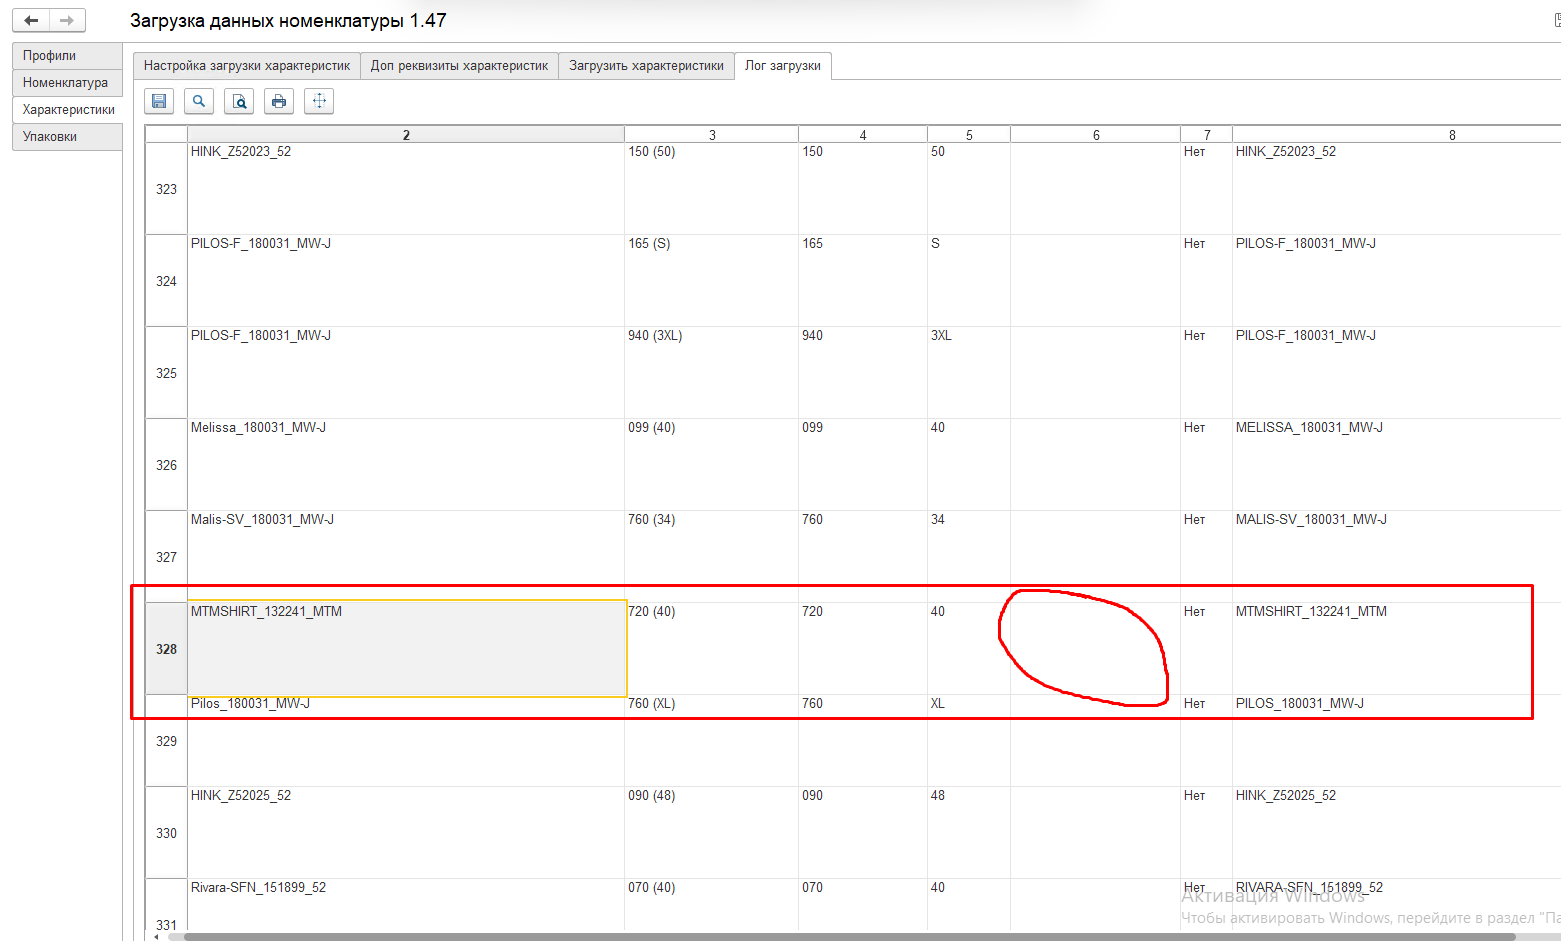Select row header 326
The height and width of the screenshot is (941, 1561).
tap(166, 465)
